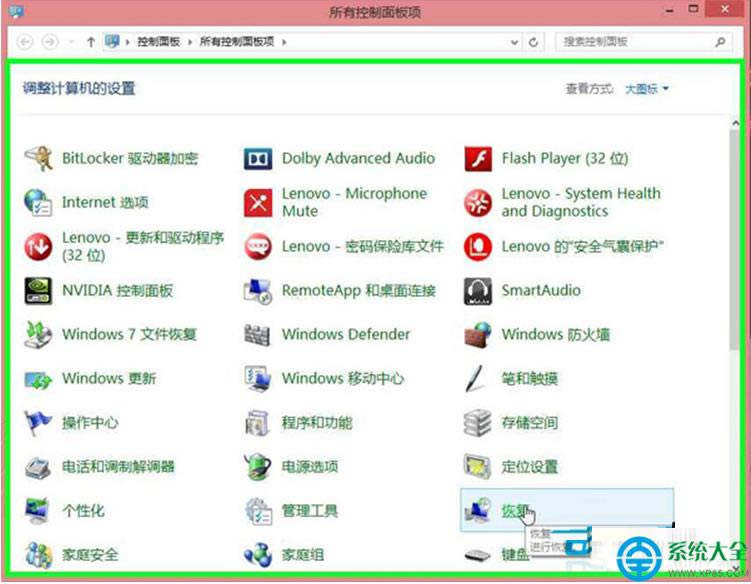Open the Windows 更新 icon

[38, 379]
